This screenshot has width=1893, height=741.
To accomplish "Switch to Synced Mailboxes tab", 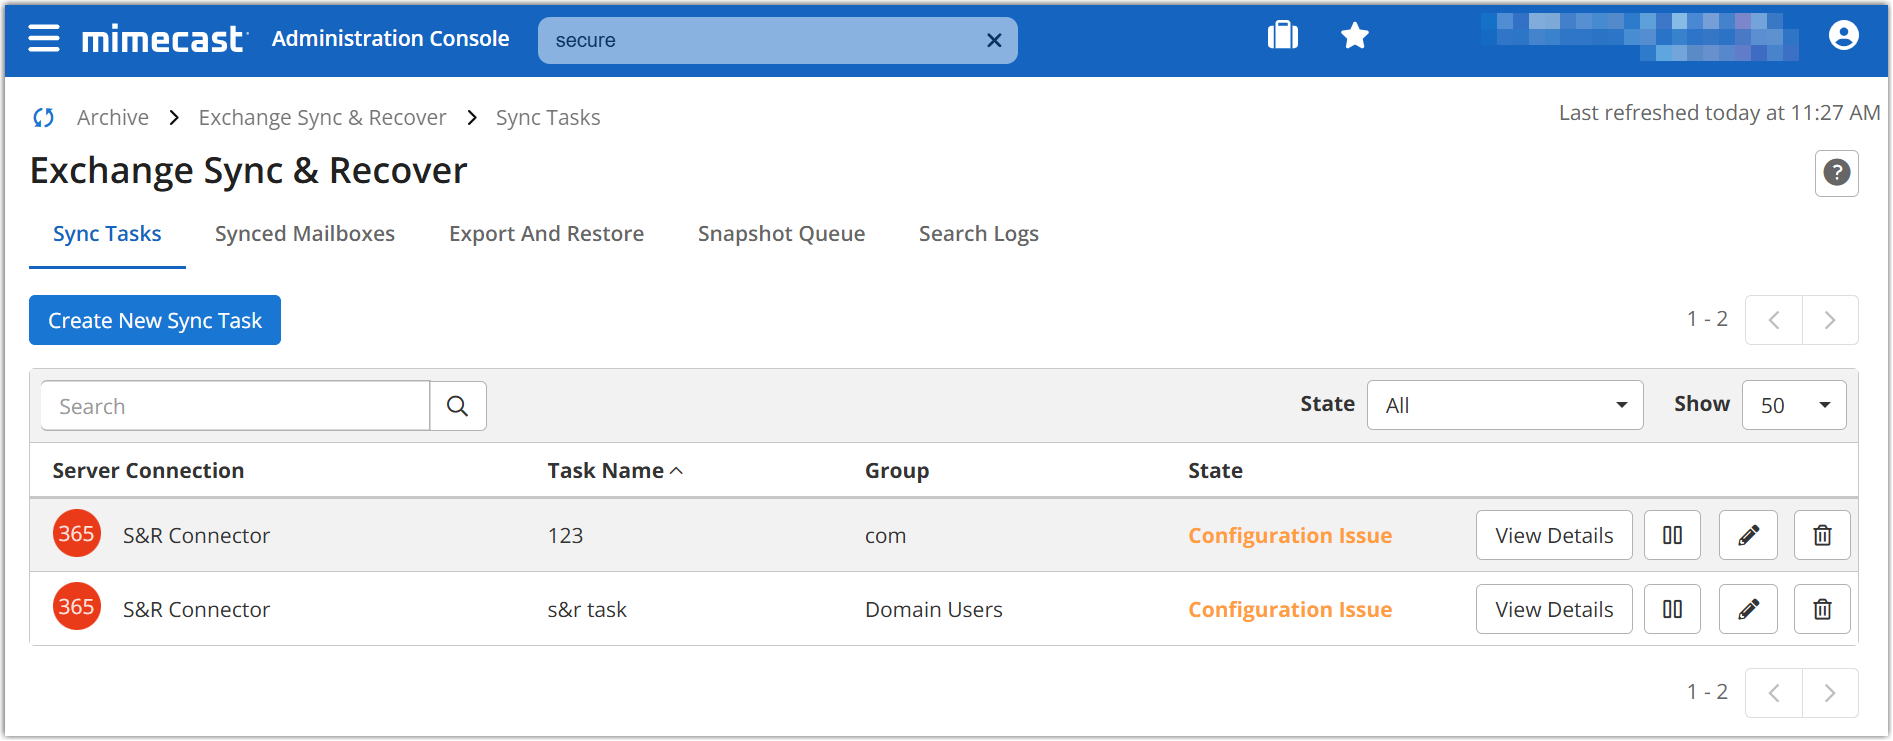I will (x=305, y=234).
